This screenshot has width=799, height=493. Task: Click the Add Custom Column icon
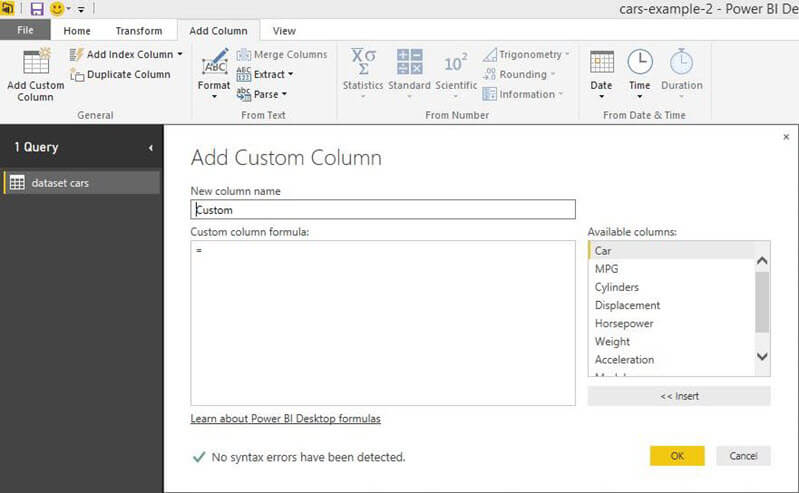click(x=35, y=62)
